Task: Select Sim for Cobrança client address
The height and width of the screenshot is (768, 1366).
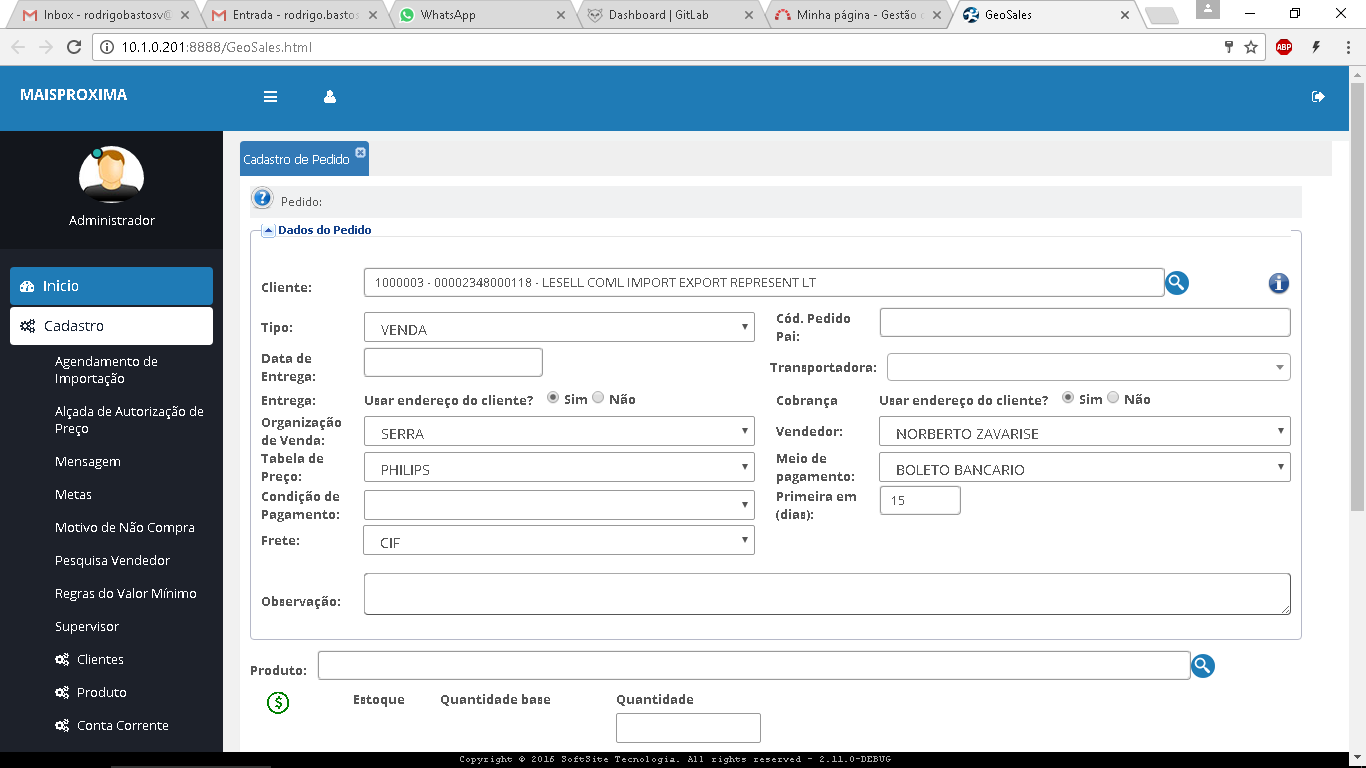Action: (x=1068, y=398)
